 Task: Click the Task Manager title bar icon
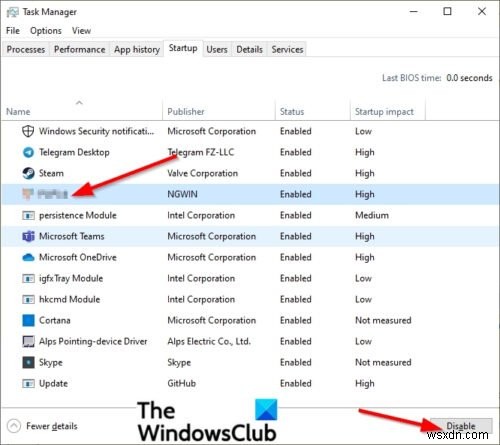point(13,12)
